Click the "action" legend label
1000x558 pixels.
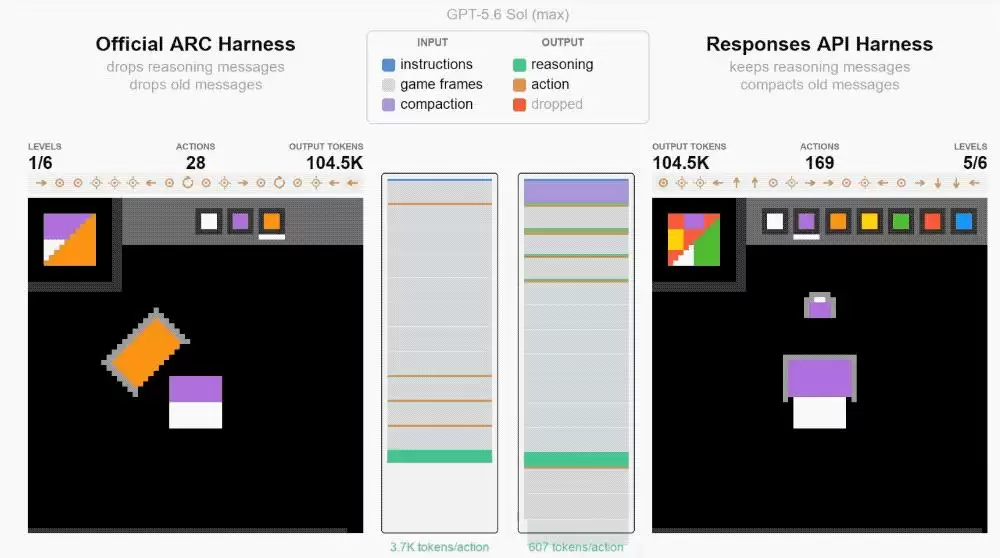[x=550, y=84]
